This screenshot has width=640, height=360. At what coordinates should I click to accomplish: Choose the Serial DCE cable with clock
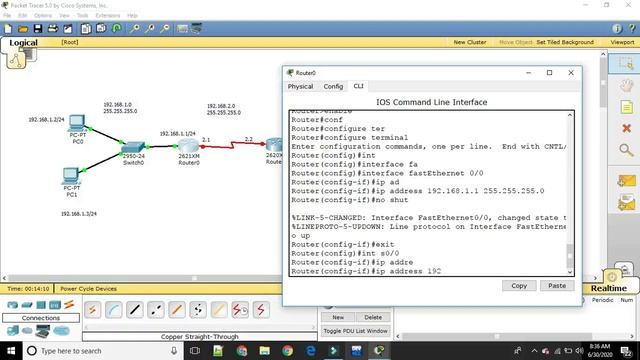point(240,310)
